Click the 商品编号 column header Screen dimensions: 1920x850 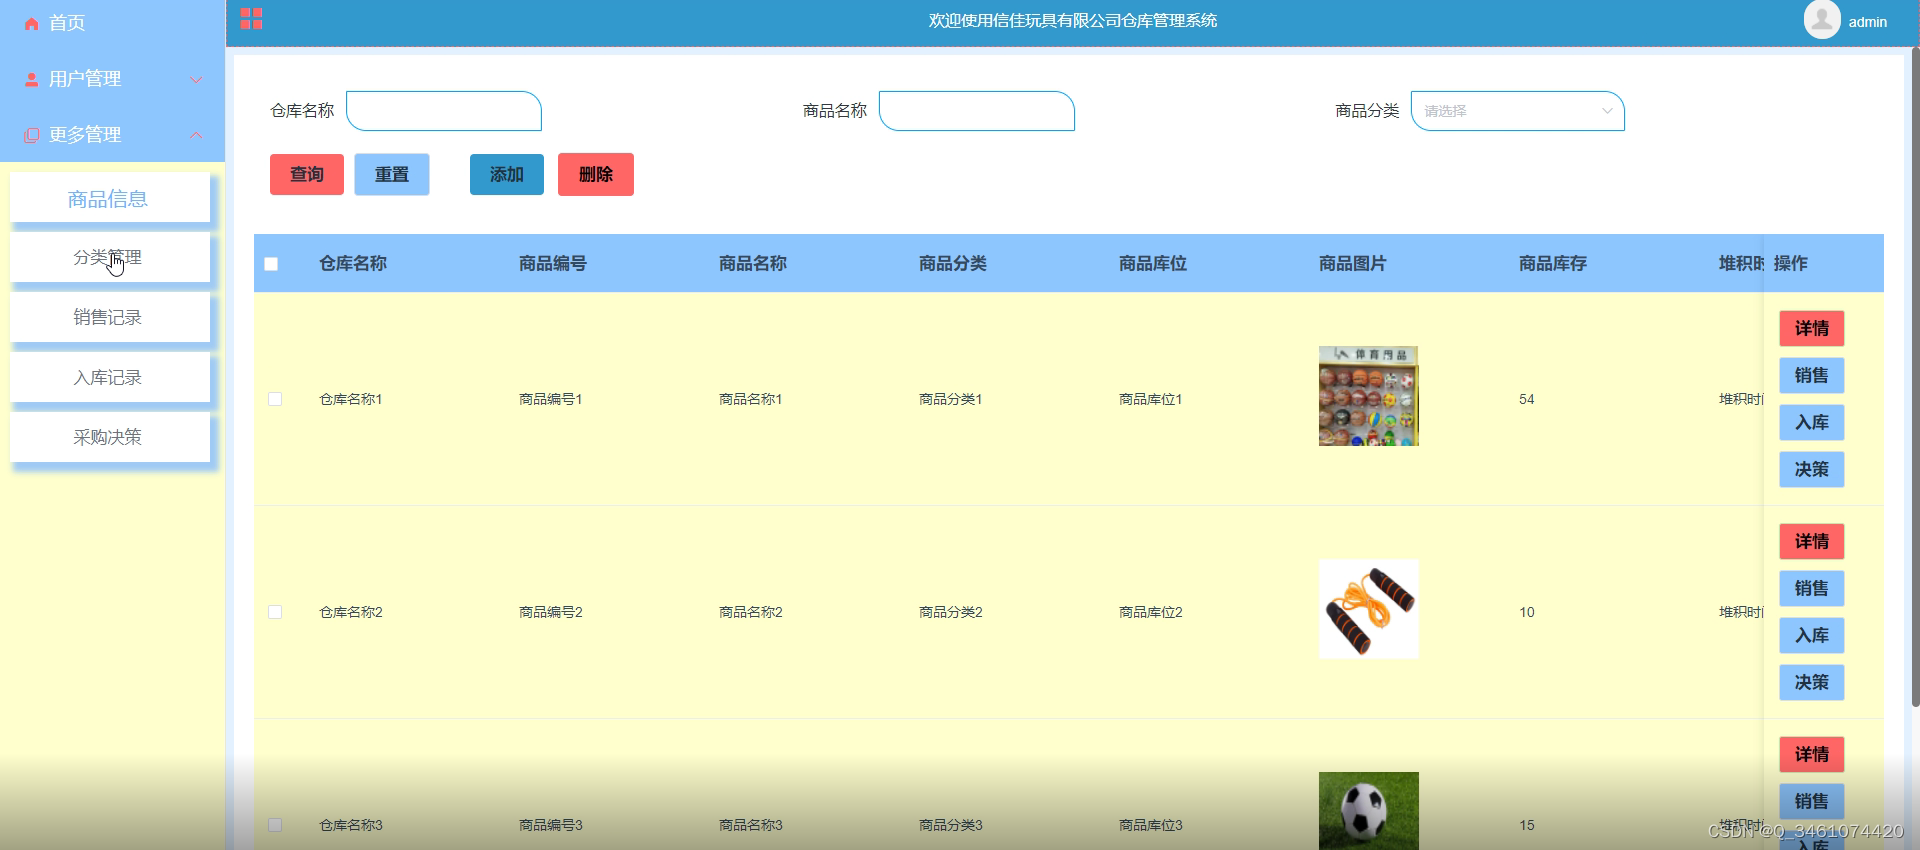click(x=553, y=264)
